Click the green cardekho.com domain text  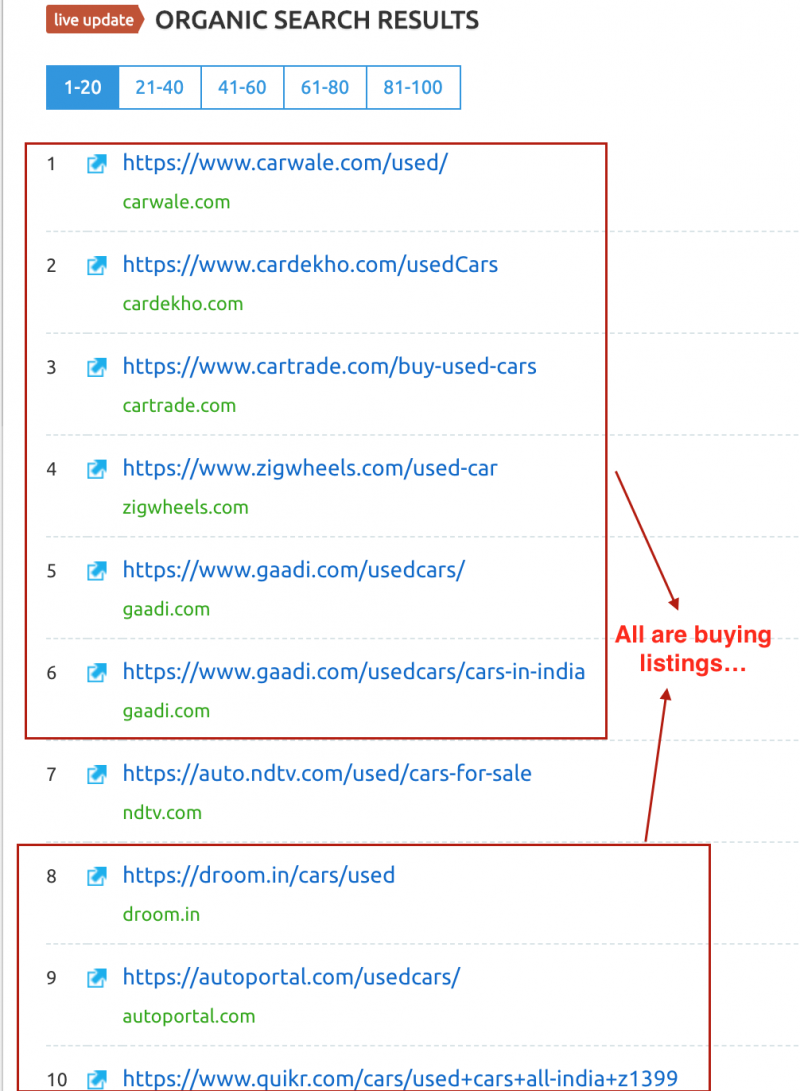point(183,304)
